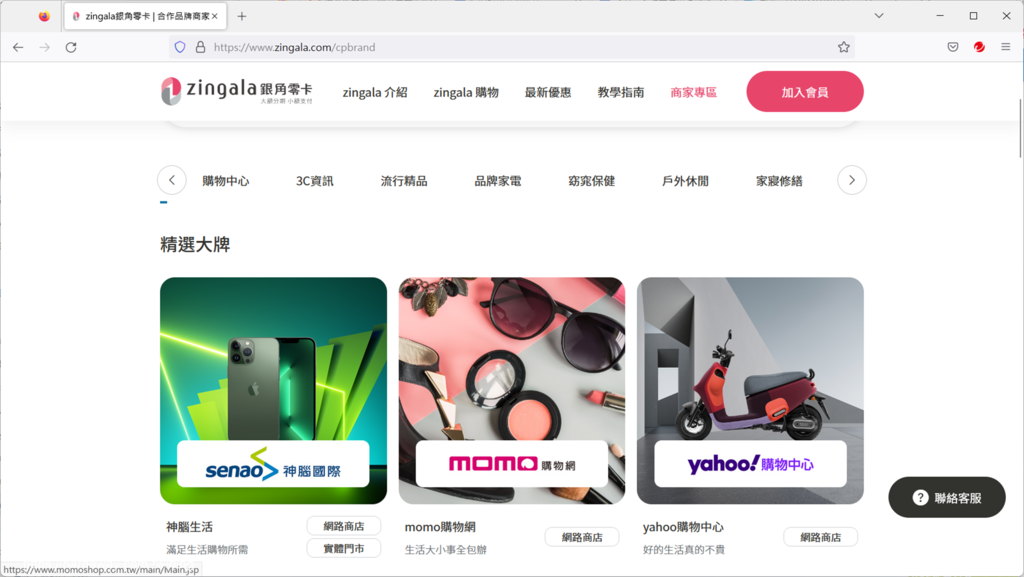Screen dimensions: 1024x577
Task: Click the browser forward arrow
Action: [44, 47]
